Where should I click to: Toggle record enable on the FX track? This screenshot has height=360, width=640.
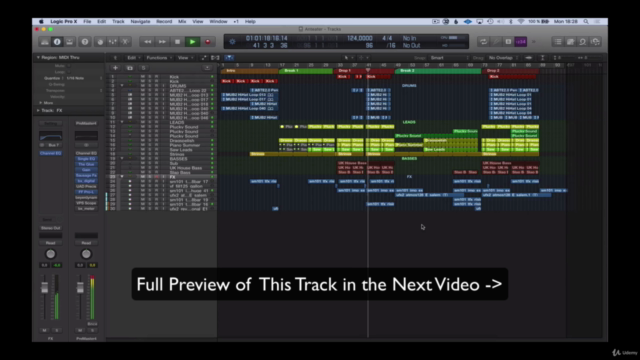[x=156, y=177]
